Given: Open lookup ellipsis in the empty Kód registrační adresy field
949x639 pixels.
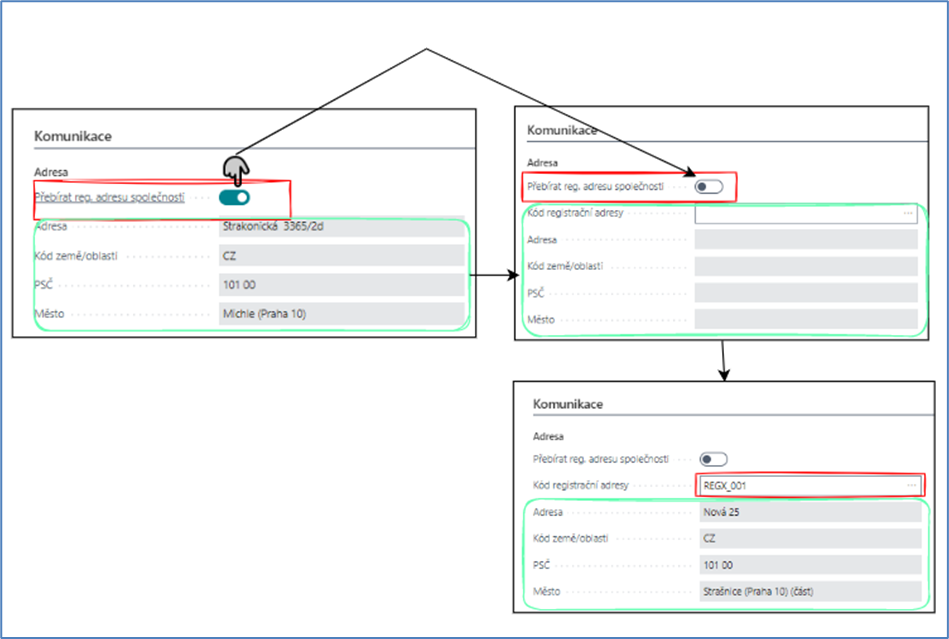Looking at the screenshot, I should tap(908, 213).
